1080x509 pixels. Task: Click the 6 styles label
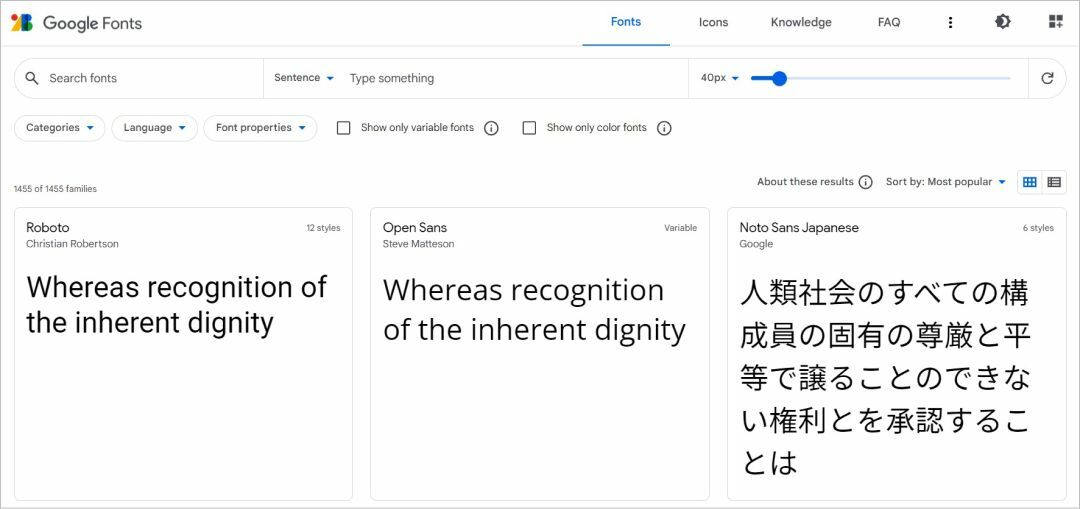point(1038,228)
